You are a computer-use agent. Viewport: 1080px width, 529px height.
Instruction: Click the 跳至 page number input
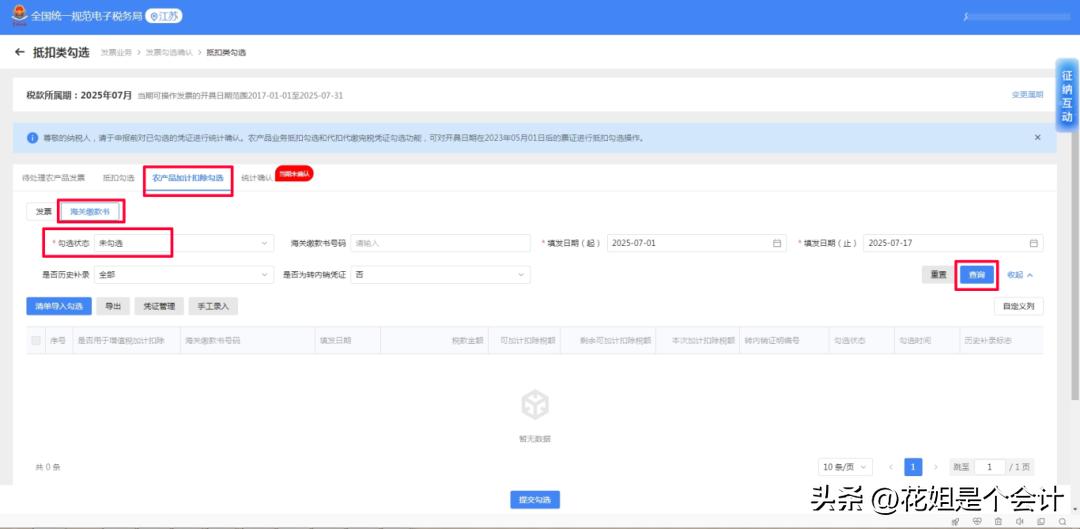point(990,467)
